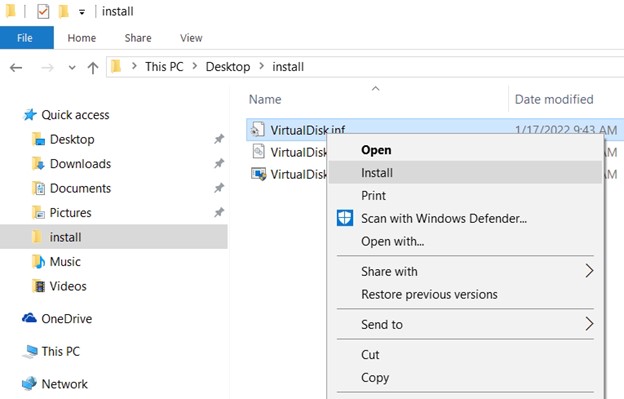Click the pin icon next to Downloads

tap(219, 163)
